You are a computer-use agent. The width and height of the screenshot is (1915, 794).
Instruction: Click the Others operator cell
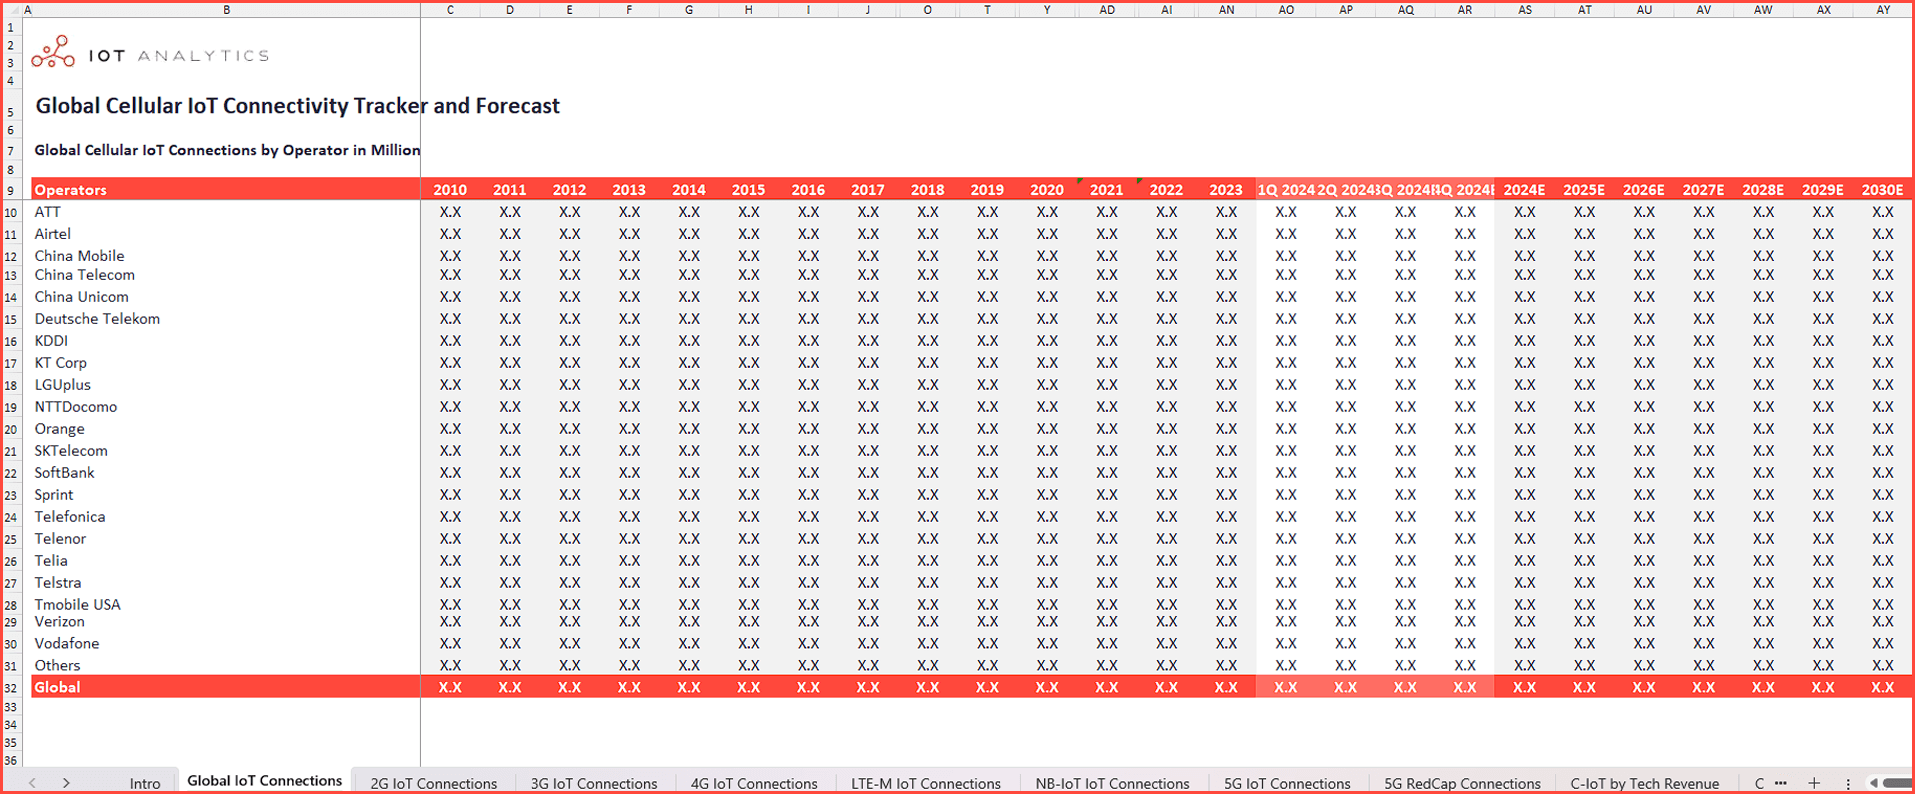(x=226, y=666)
